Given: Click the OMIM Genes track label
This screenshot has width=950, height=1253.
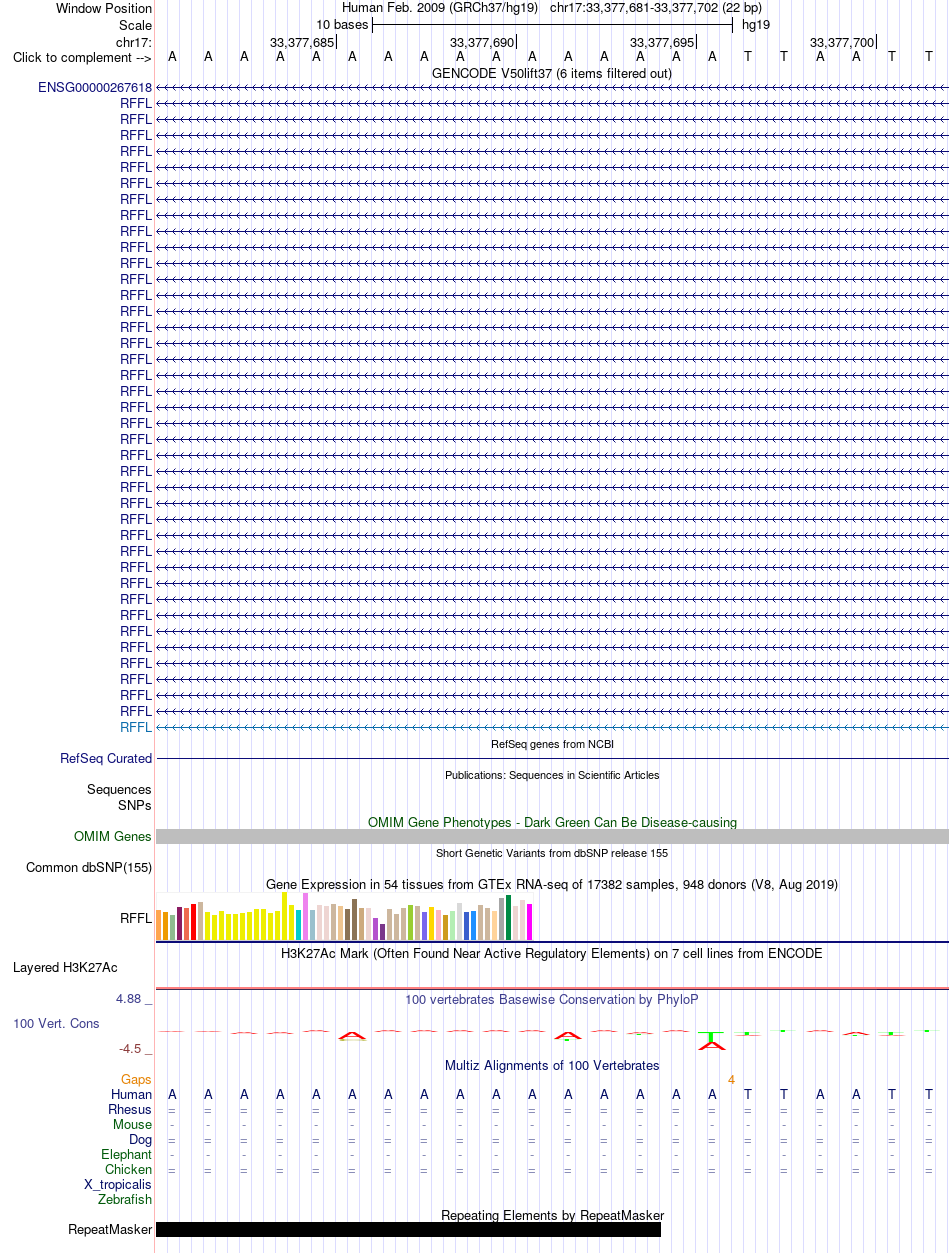Looking at the screenshot, I should [x=113, y=837].
